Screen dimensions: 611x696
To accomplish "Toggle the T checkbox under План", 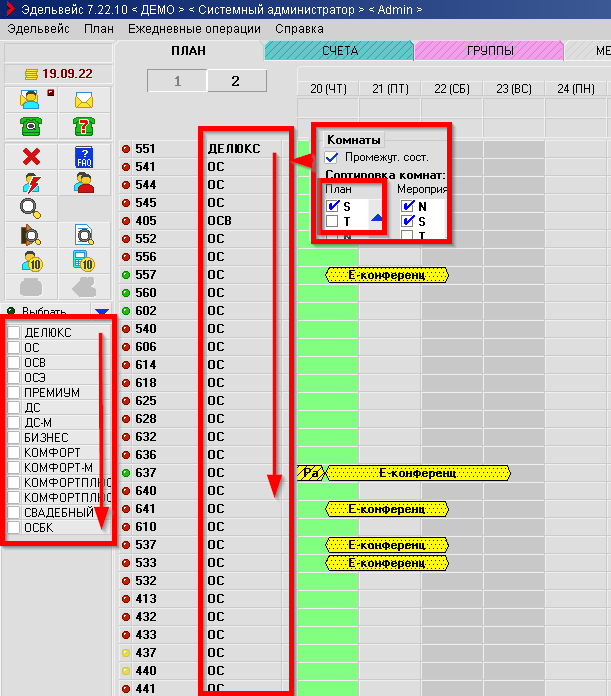I will click(332, 221).
